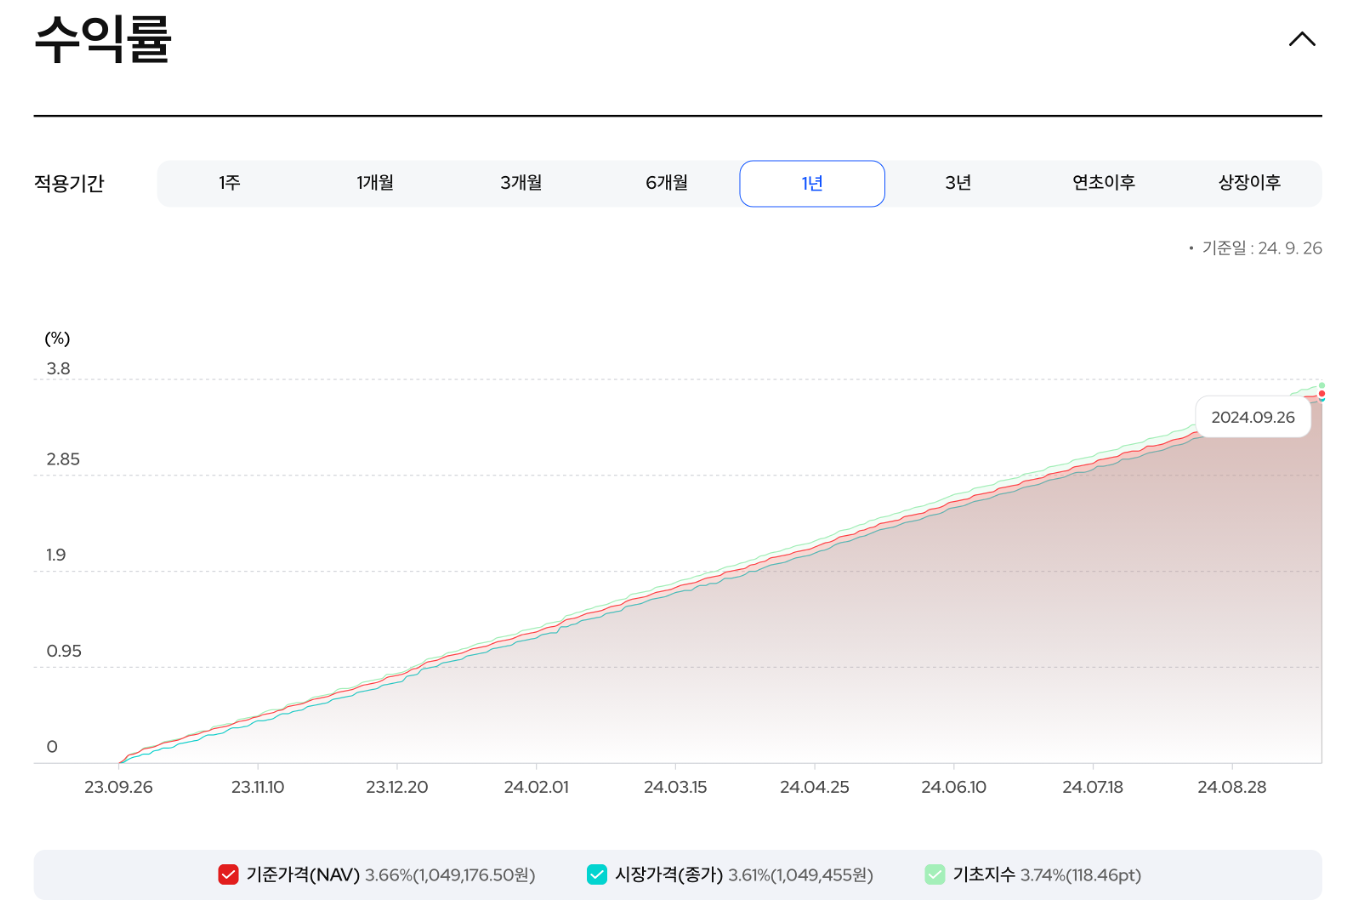Click the 3.66%(1,049,176.50원) NAV value
The height and width of the screenshot is (918, 1348).
coord(450,875)
